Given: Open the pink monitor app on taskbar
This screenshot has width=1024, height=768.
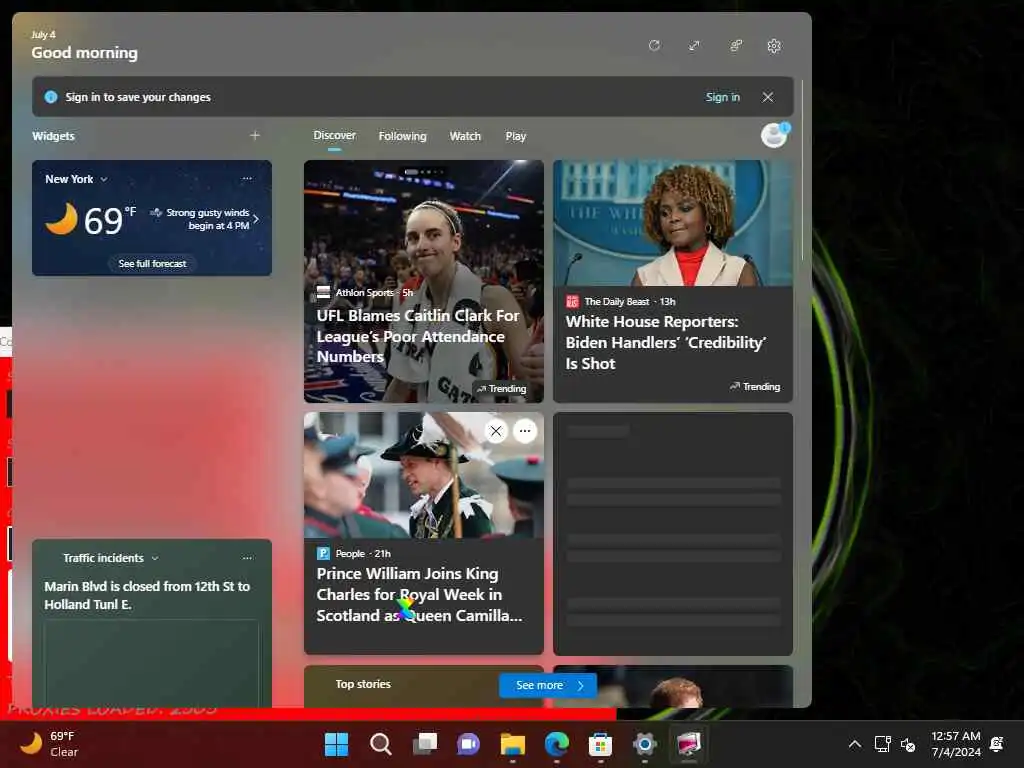Looking at the screenshot, I should (x=688, y=744).
